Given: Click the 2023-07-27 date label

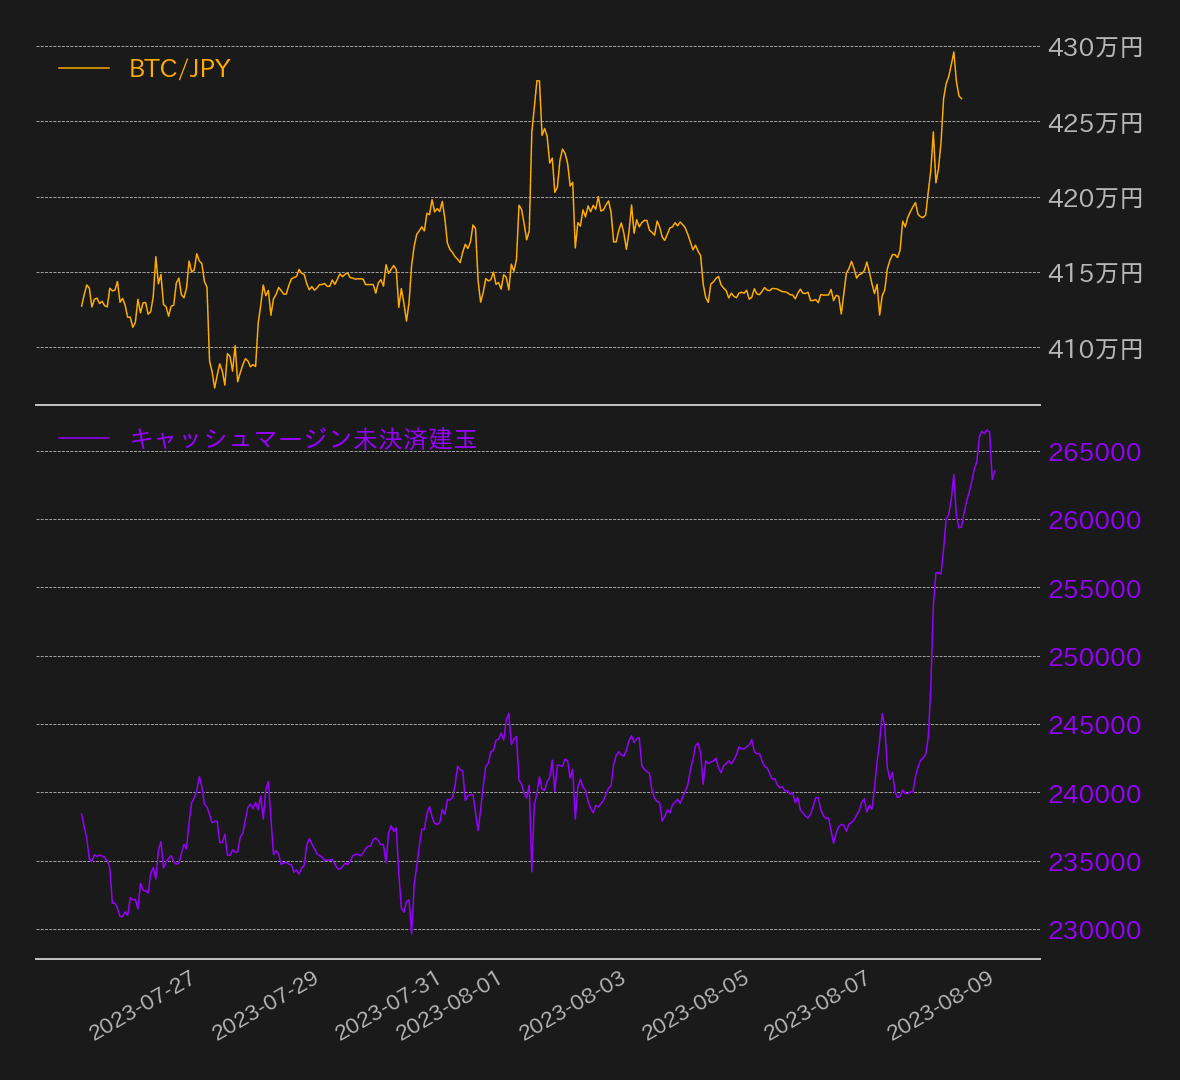Looking at the screenshot, I should point(142,1006).
